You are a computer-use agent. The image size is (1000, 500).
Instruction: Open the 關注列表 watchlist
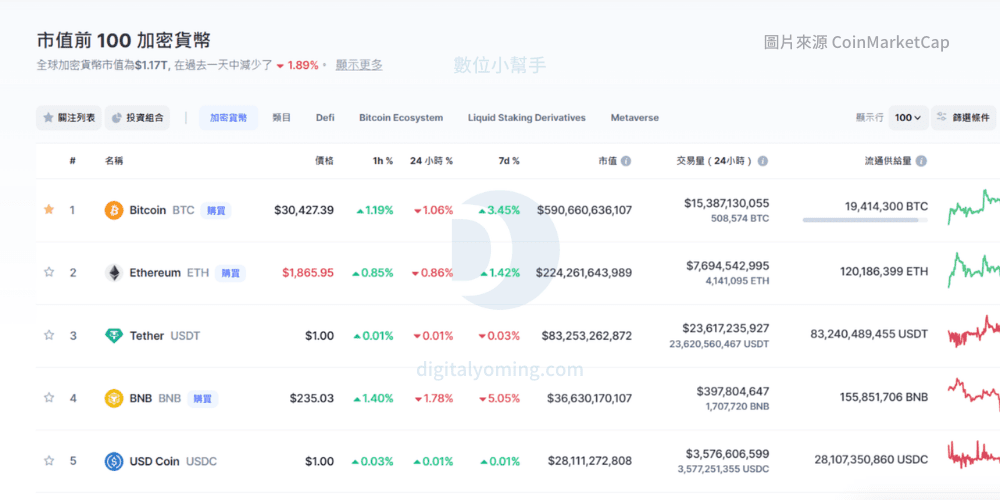69,118
